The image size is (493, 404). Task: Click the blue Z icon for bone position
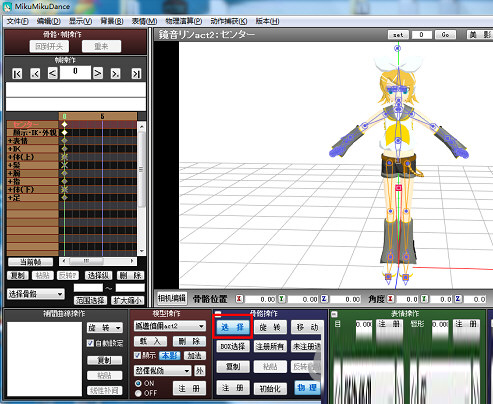pos(324,299)
